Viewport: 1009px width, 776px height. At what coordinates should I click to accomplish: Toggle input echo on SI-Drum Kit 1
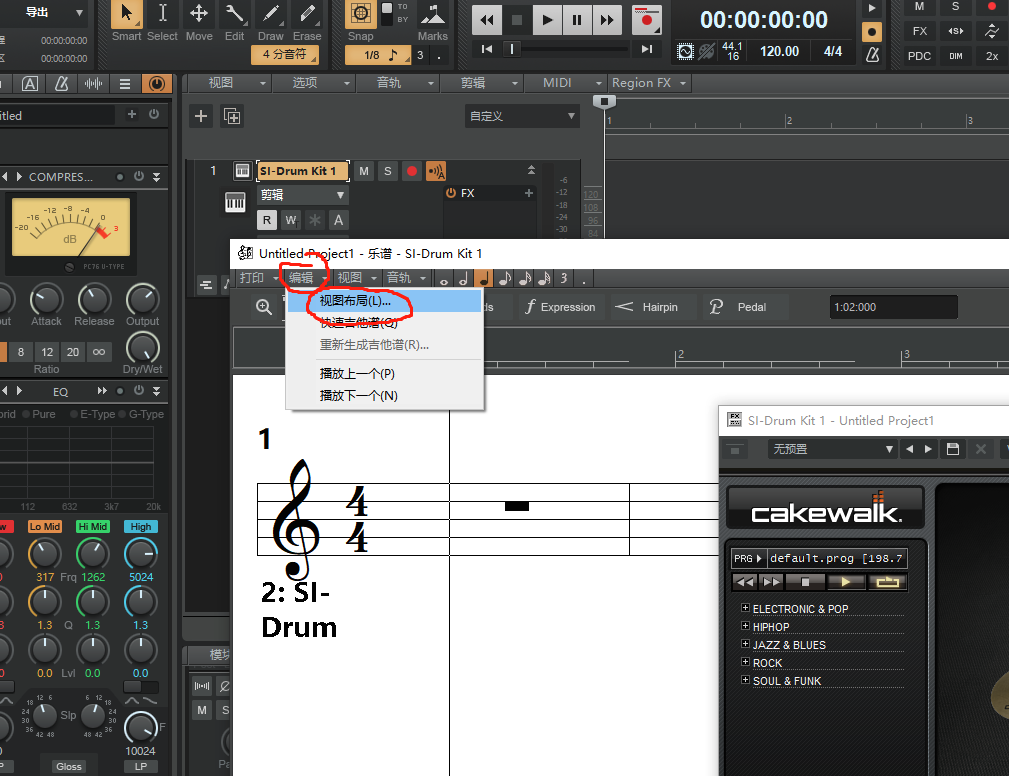click(x=436, y=171)
